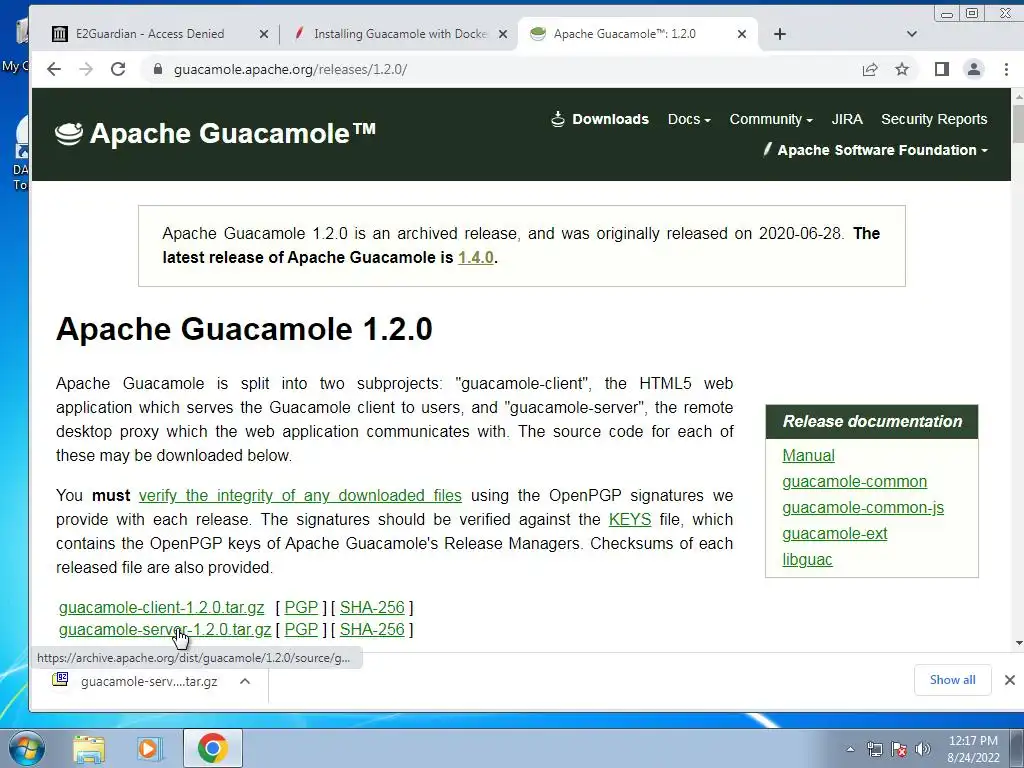Show hidden system tray icons

[x=850, y=749]
